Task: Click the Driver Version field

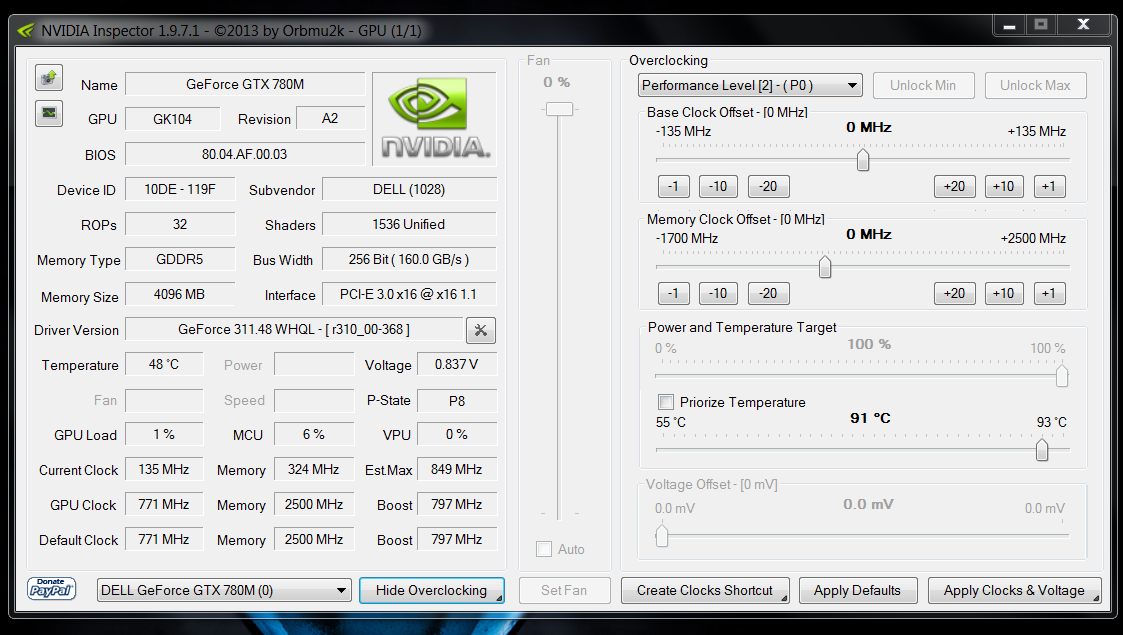Action: click(294, 329)
